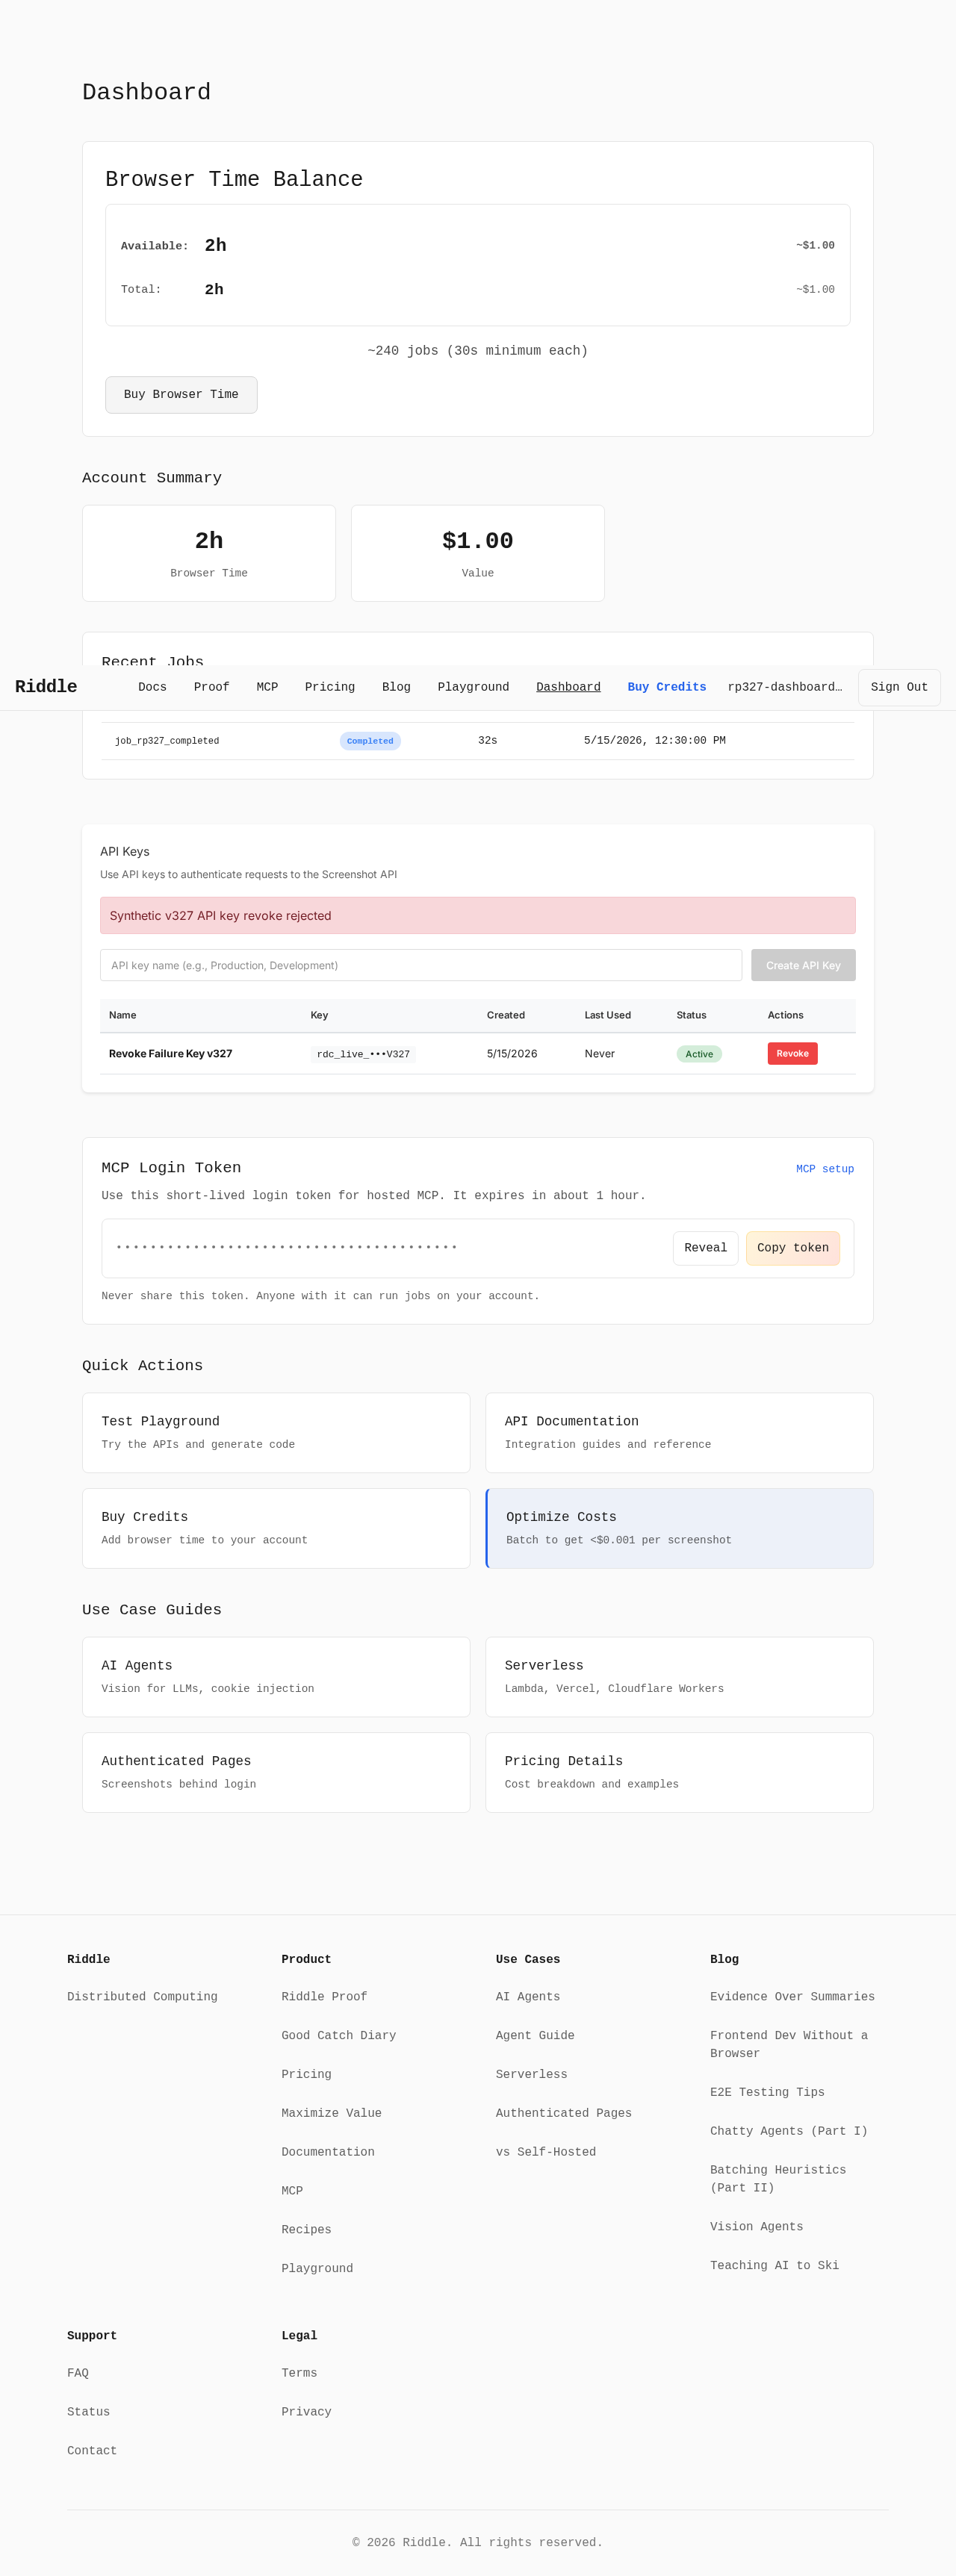This screenshot has height=2576, width=956.
Task: Open Documentation footer link
Action: [x=328, y=2152]
